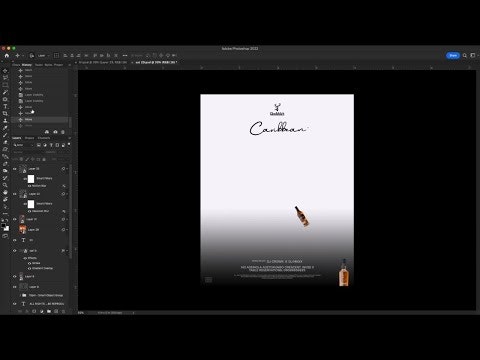480x360 pixels.
Task: Open Gaussian Blur filter blending options icon
Action: pyautogui.click(x=64, y=211)
